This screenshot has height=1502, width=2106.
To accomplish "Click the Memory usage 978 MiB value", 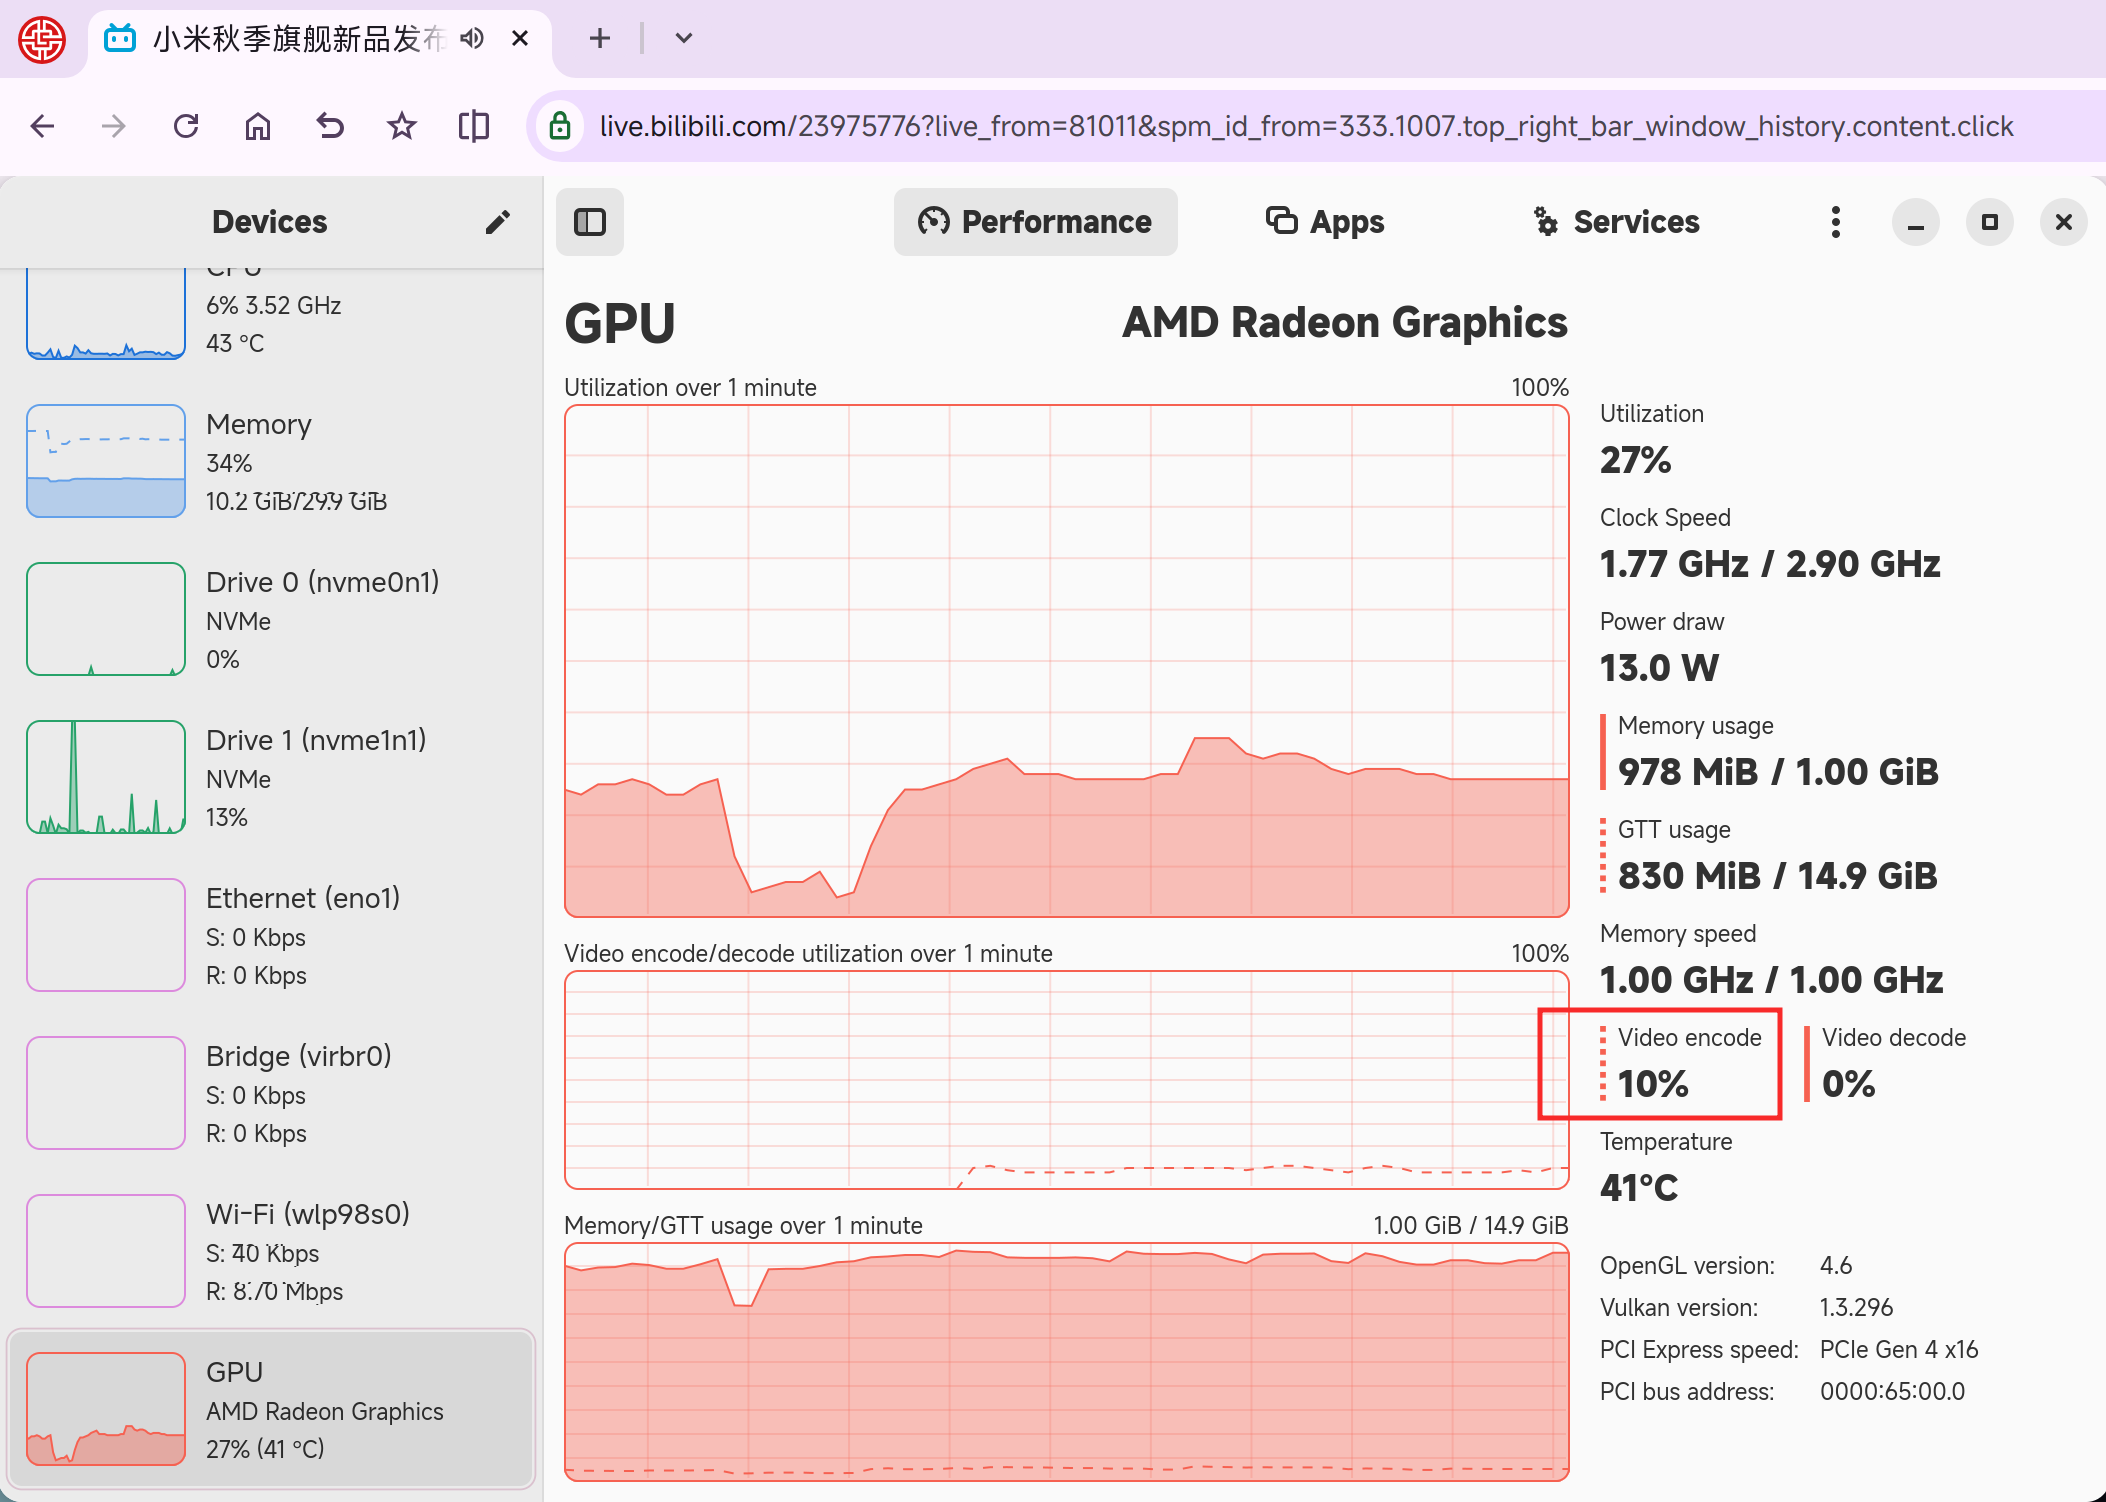I will 1778,772.
